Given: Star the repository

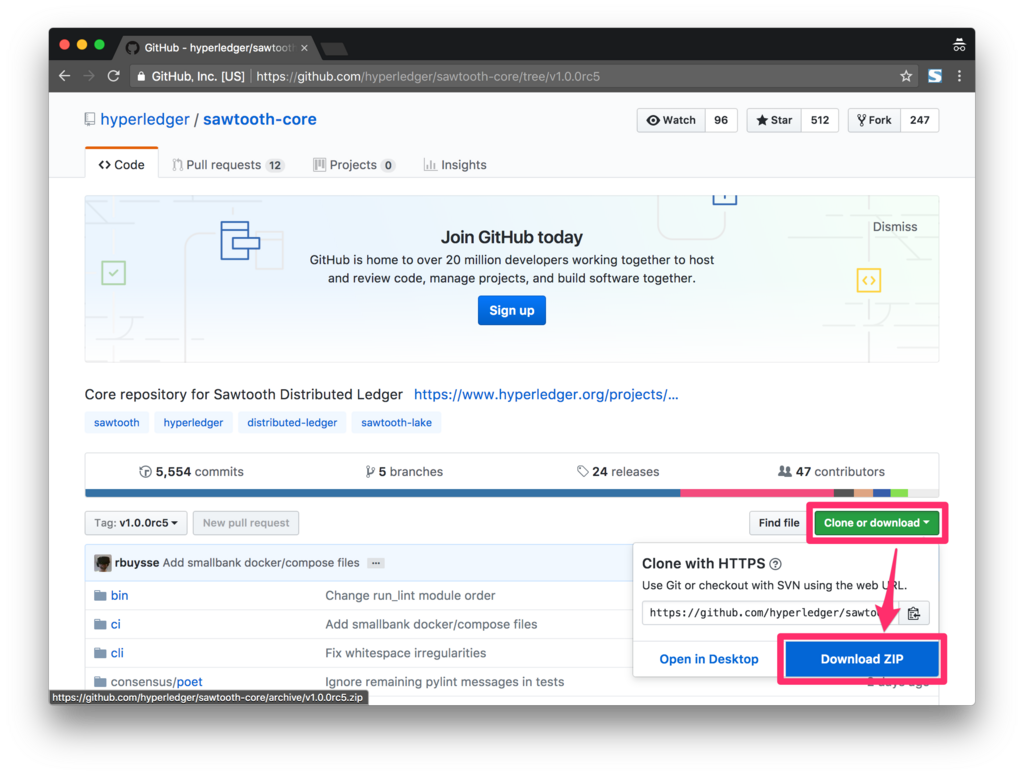Looking at the screenshot, I should point(774,120).
